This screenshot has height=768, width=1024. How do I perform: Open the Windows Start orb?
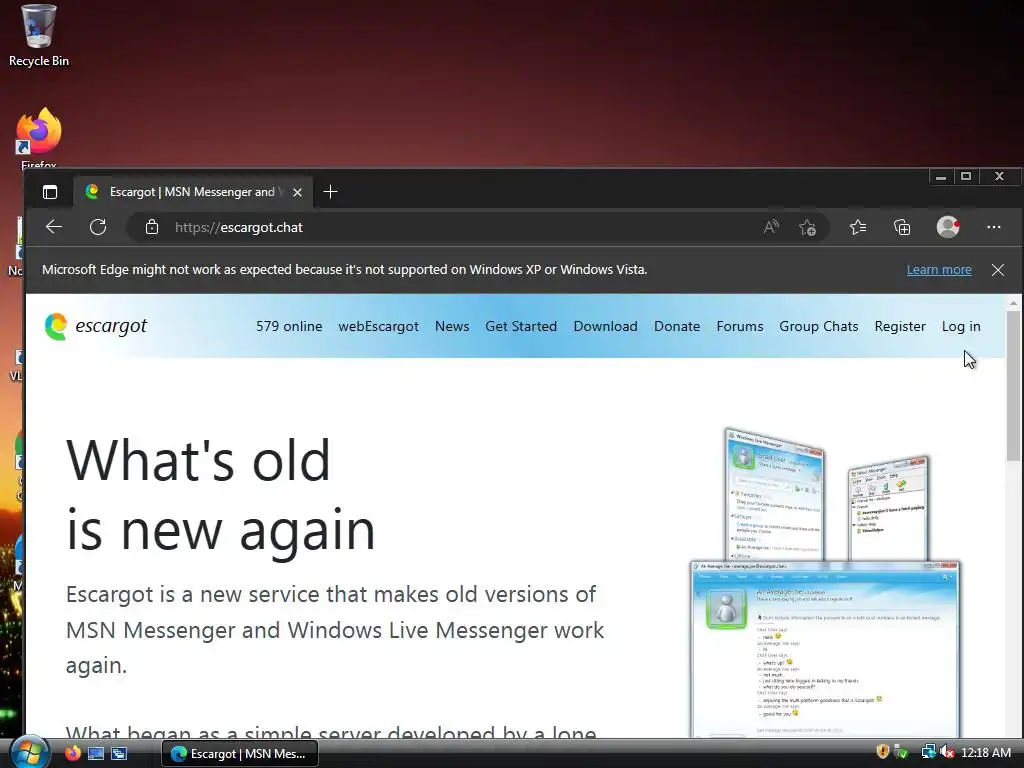point(29,752)
